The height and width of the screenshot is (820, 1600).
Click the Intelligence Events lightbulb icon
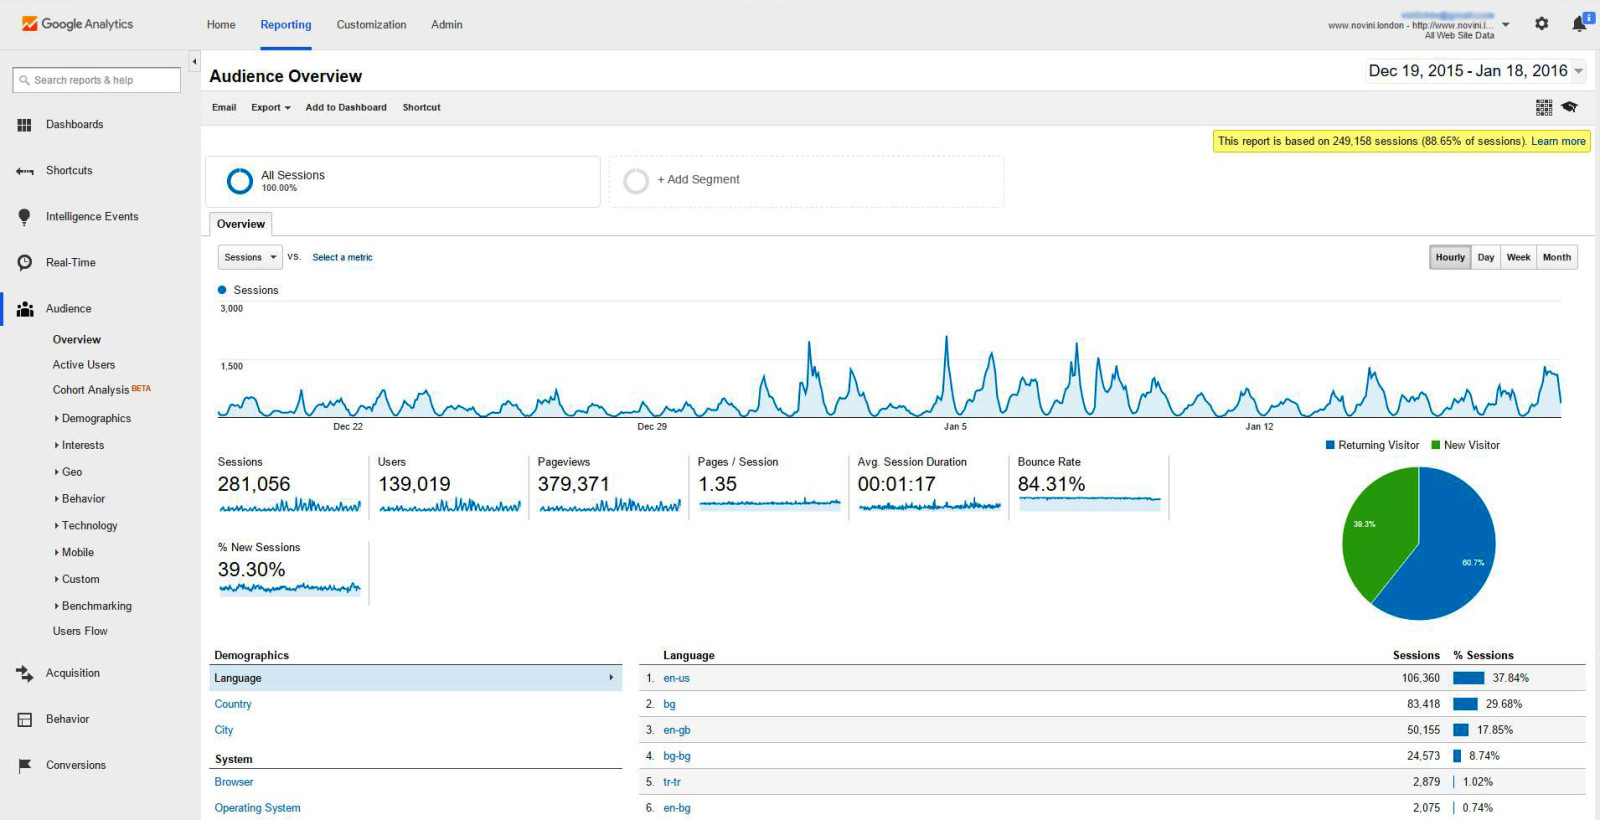point(24,217)
